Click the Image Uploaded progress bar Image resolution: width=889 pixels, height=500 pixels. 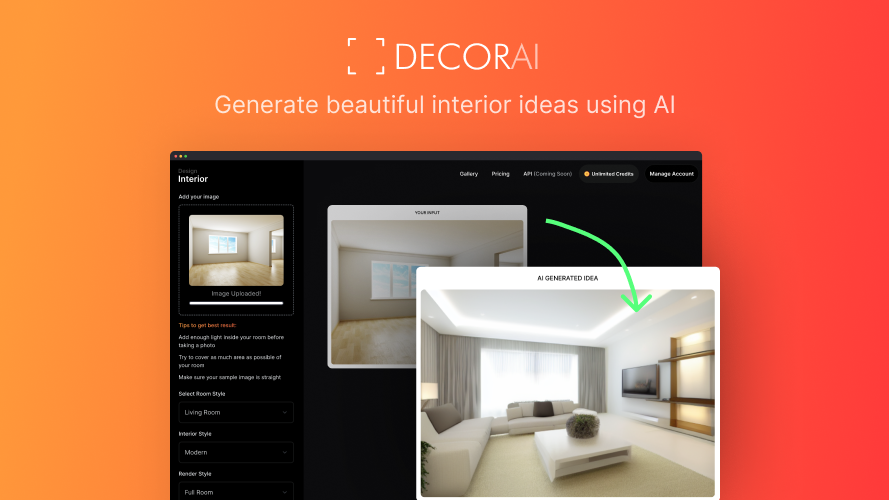click(x=236, y=303)
